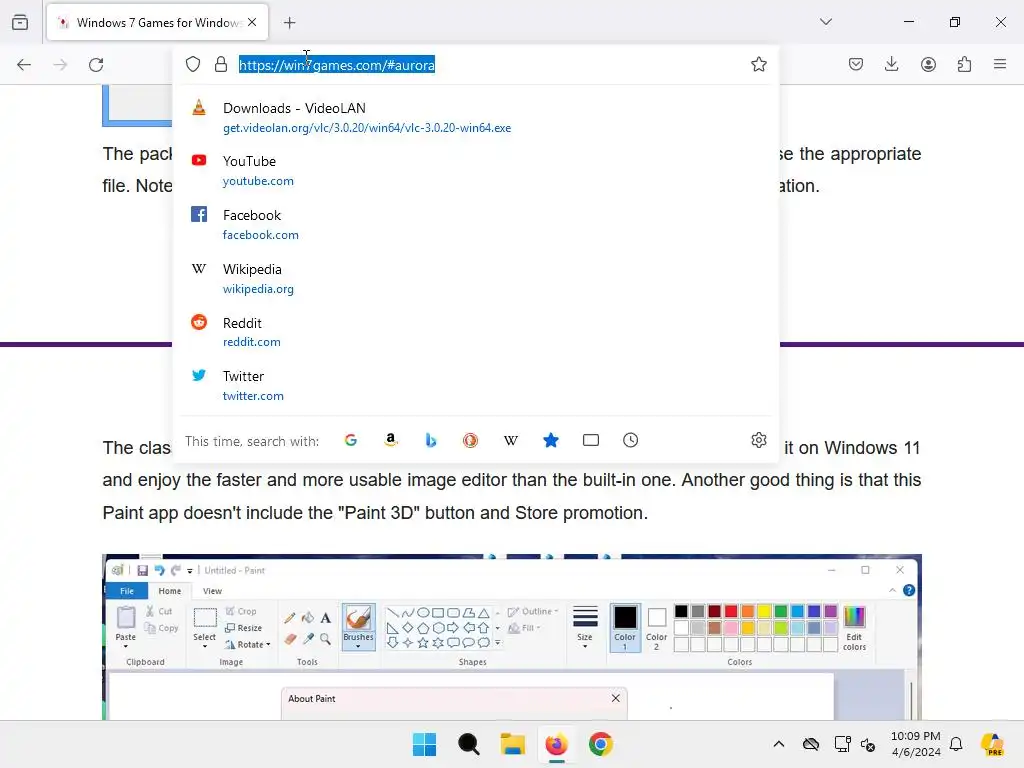Viewport: 1024px width, 768px height.
Task: Select the Reddit suggestion
Action: (476, 332)
